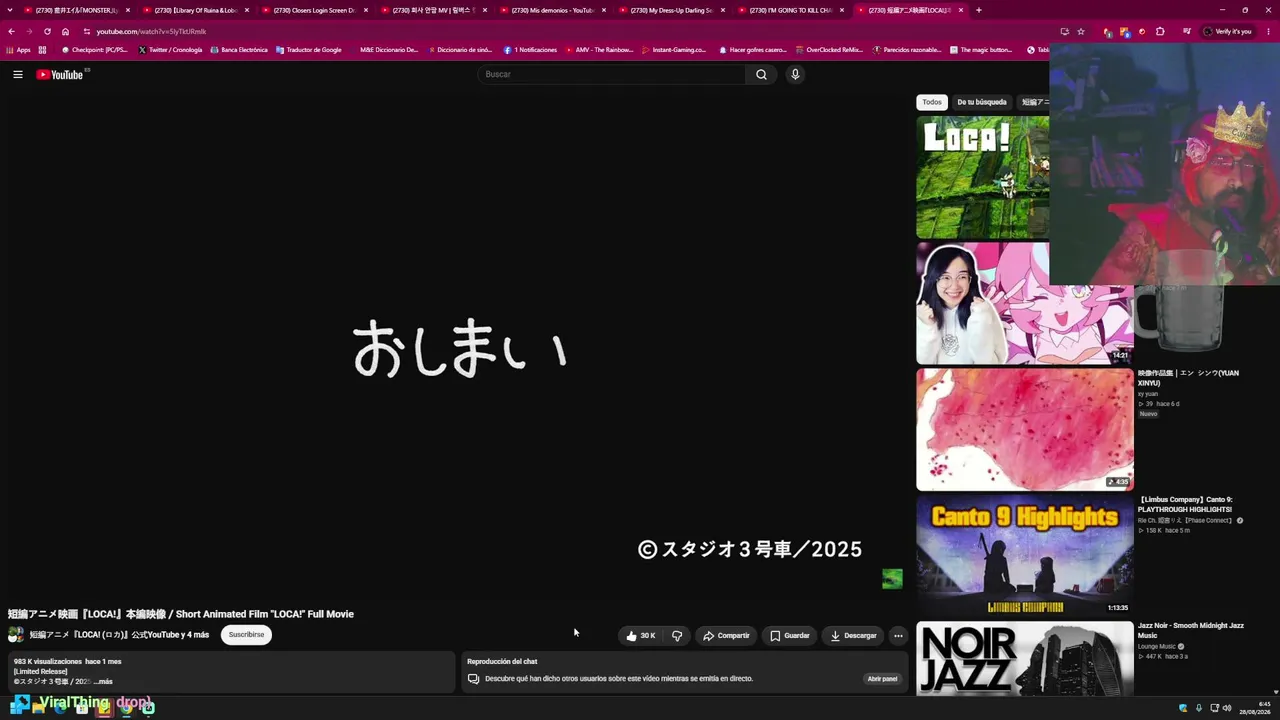Open the Twitter / Cronología bookmark

170,50
